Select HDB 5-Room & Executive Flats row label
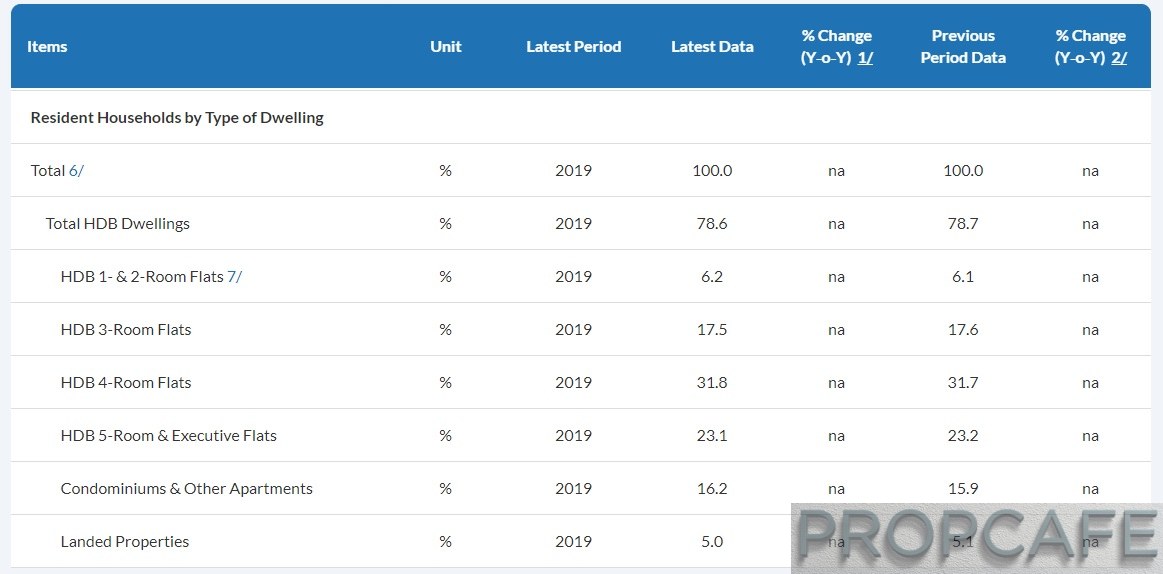This screenshot has height=574, width=1163. pyautogui.click(x=169, y=436)
